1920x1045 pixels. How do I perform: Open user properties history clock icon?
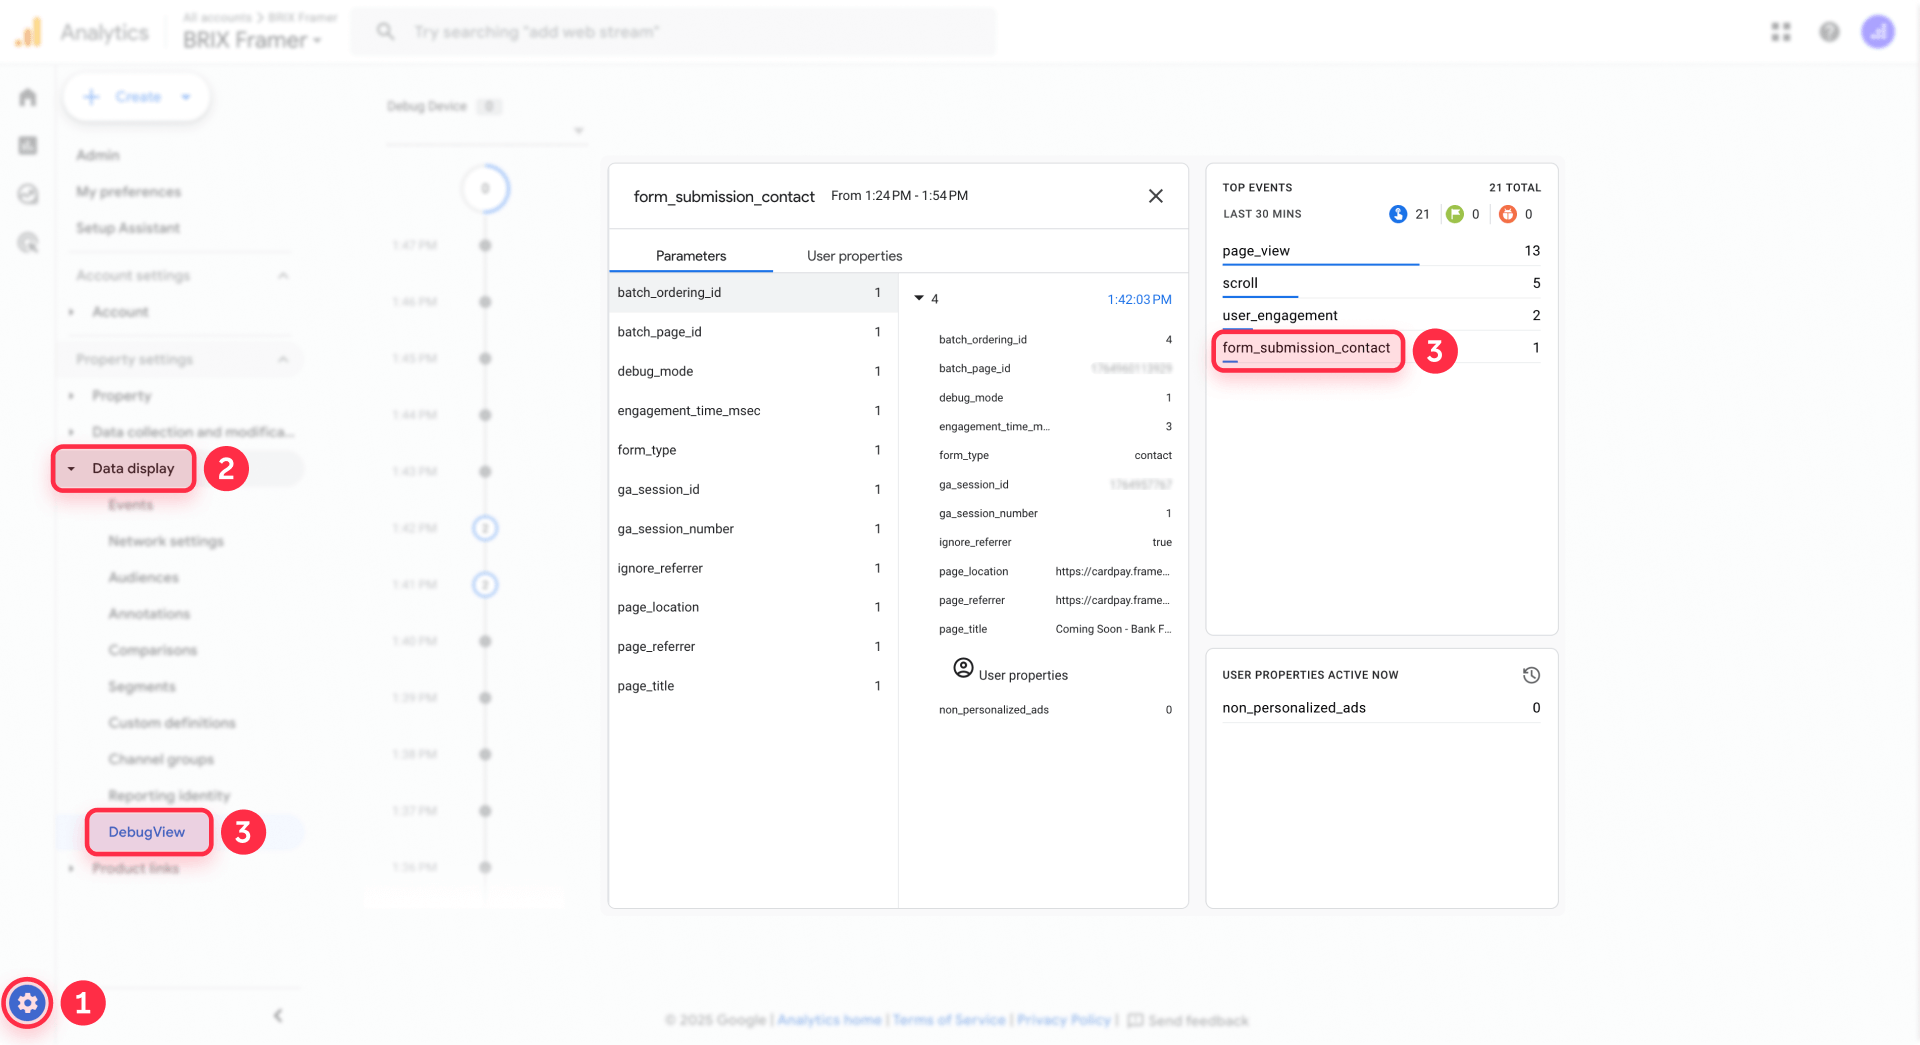1531,675
